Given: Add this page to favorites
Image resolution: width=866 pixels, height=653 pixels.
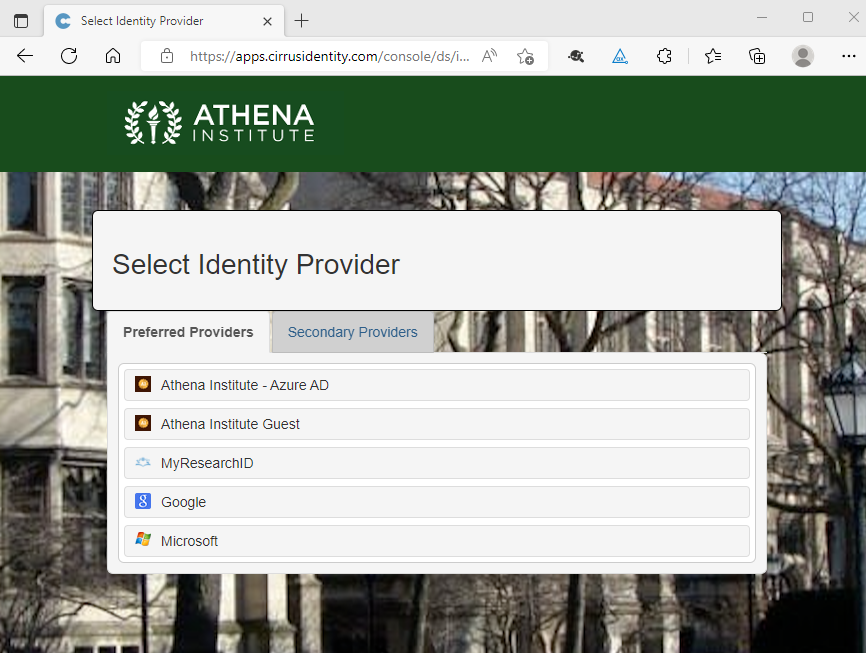Looking at the screenshot, I should tap(525, 56).
